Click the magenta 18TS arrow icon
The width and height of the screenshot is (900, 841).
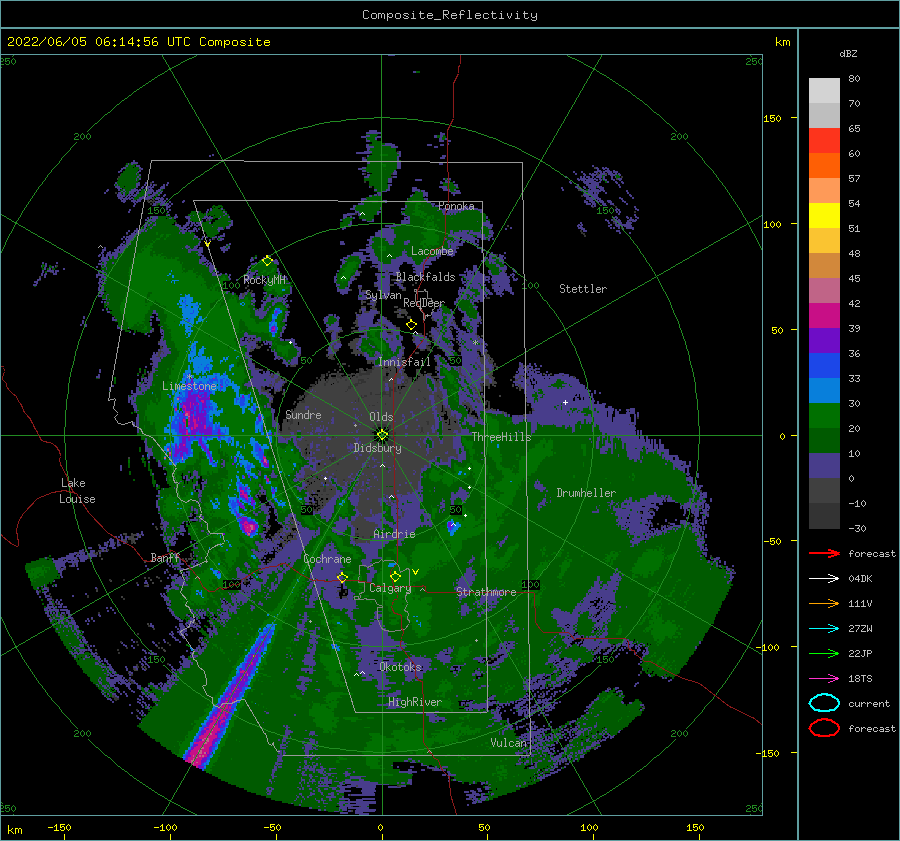[x=824, y=678]
